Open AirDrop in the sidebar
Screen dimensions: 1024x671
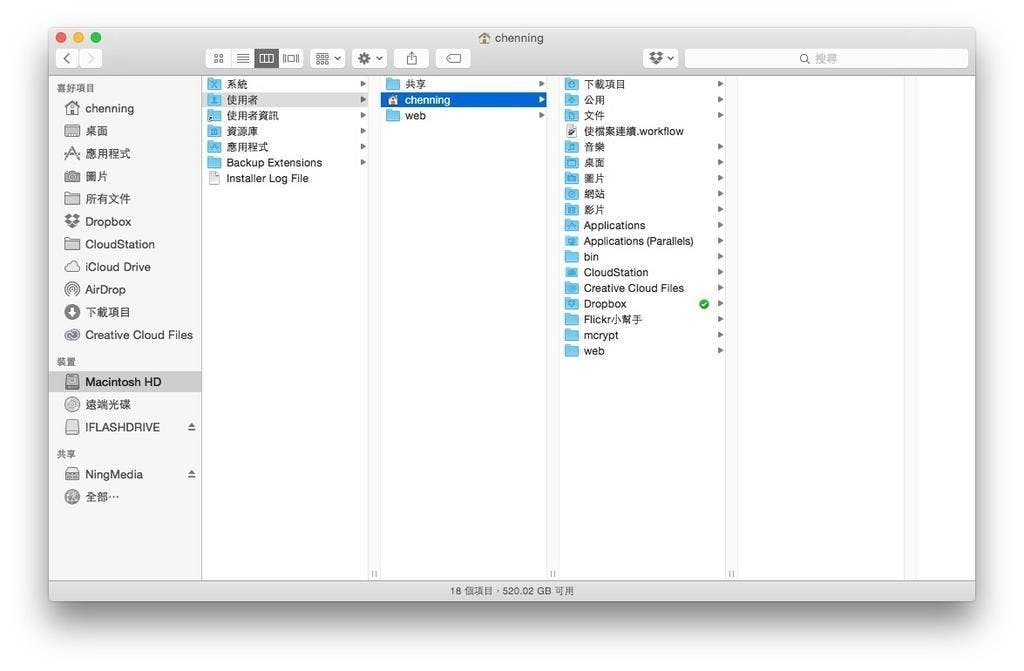click(105, 290)
